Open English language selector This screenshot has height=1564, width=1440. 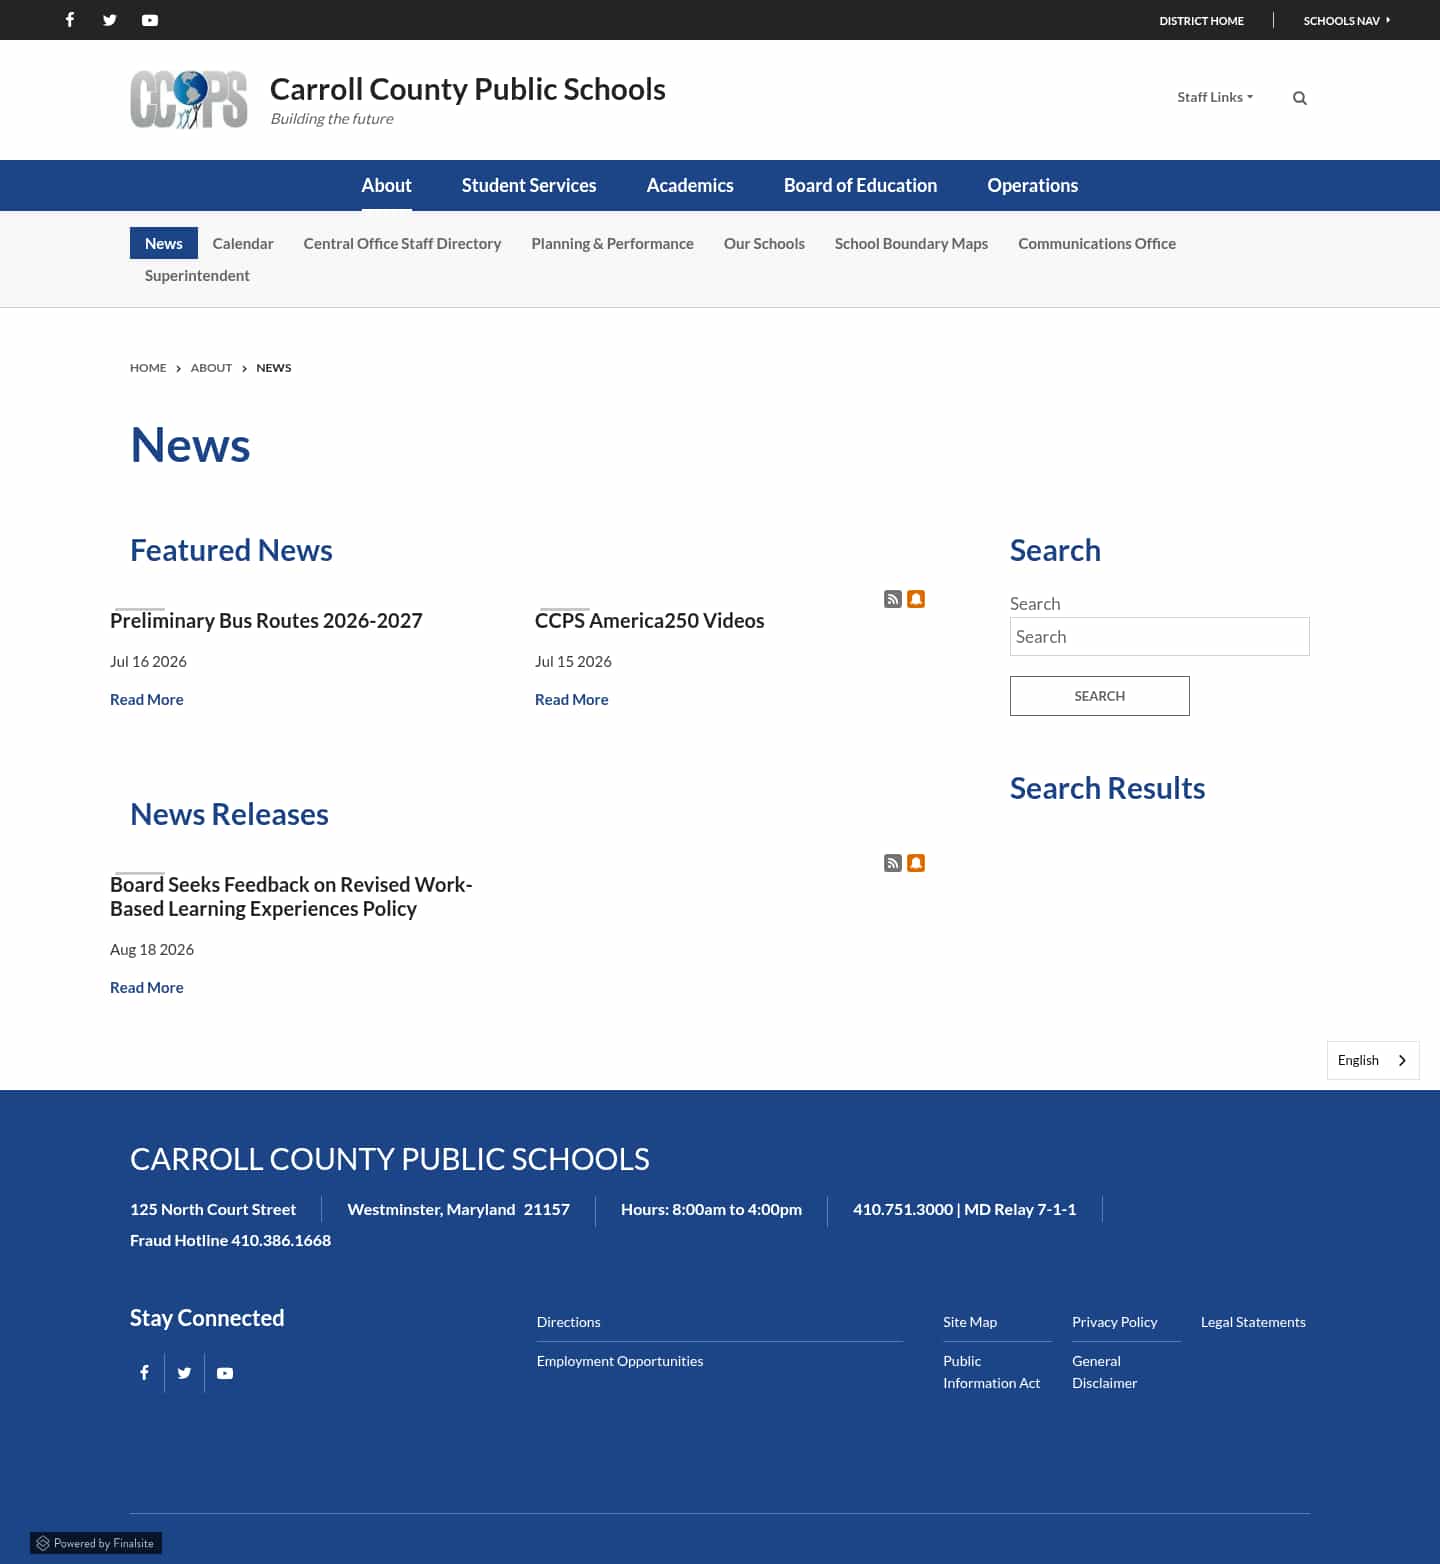pyautogui.click(x=1373, y=1060)
